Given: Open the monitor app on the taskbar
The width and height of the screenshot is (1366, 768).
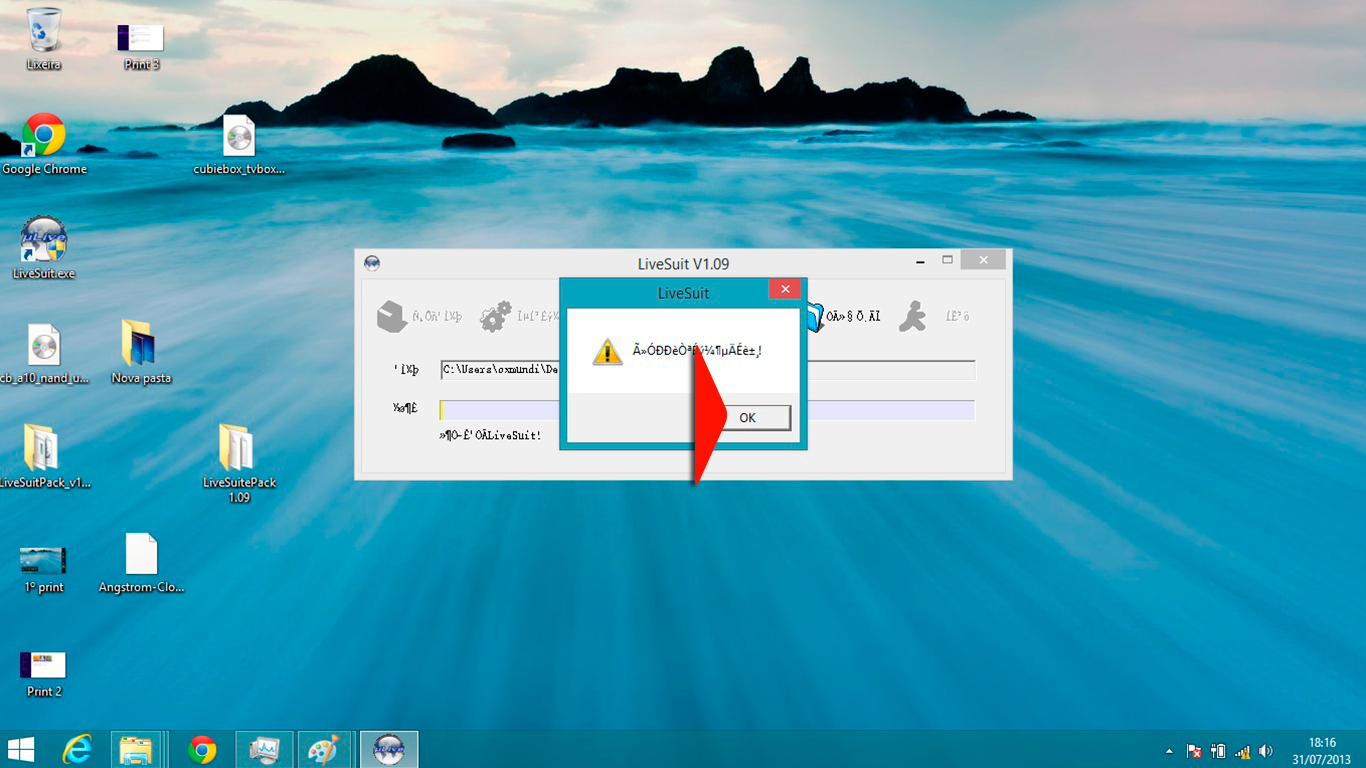Looking at the screenshot, I should 264,749.
